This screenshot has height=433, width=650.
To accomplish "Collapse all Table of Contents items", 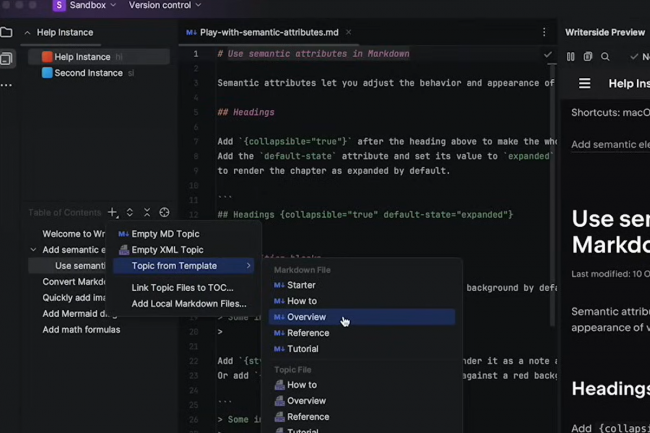I will 147,213.
